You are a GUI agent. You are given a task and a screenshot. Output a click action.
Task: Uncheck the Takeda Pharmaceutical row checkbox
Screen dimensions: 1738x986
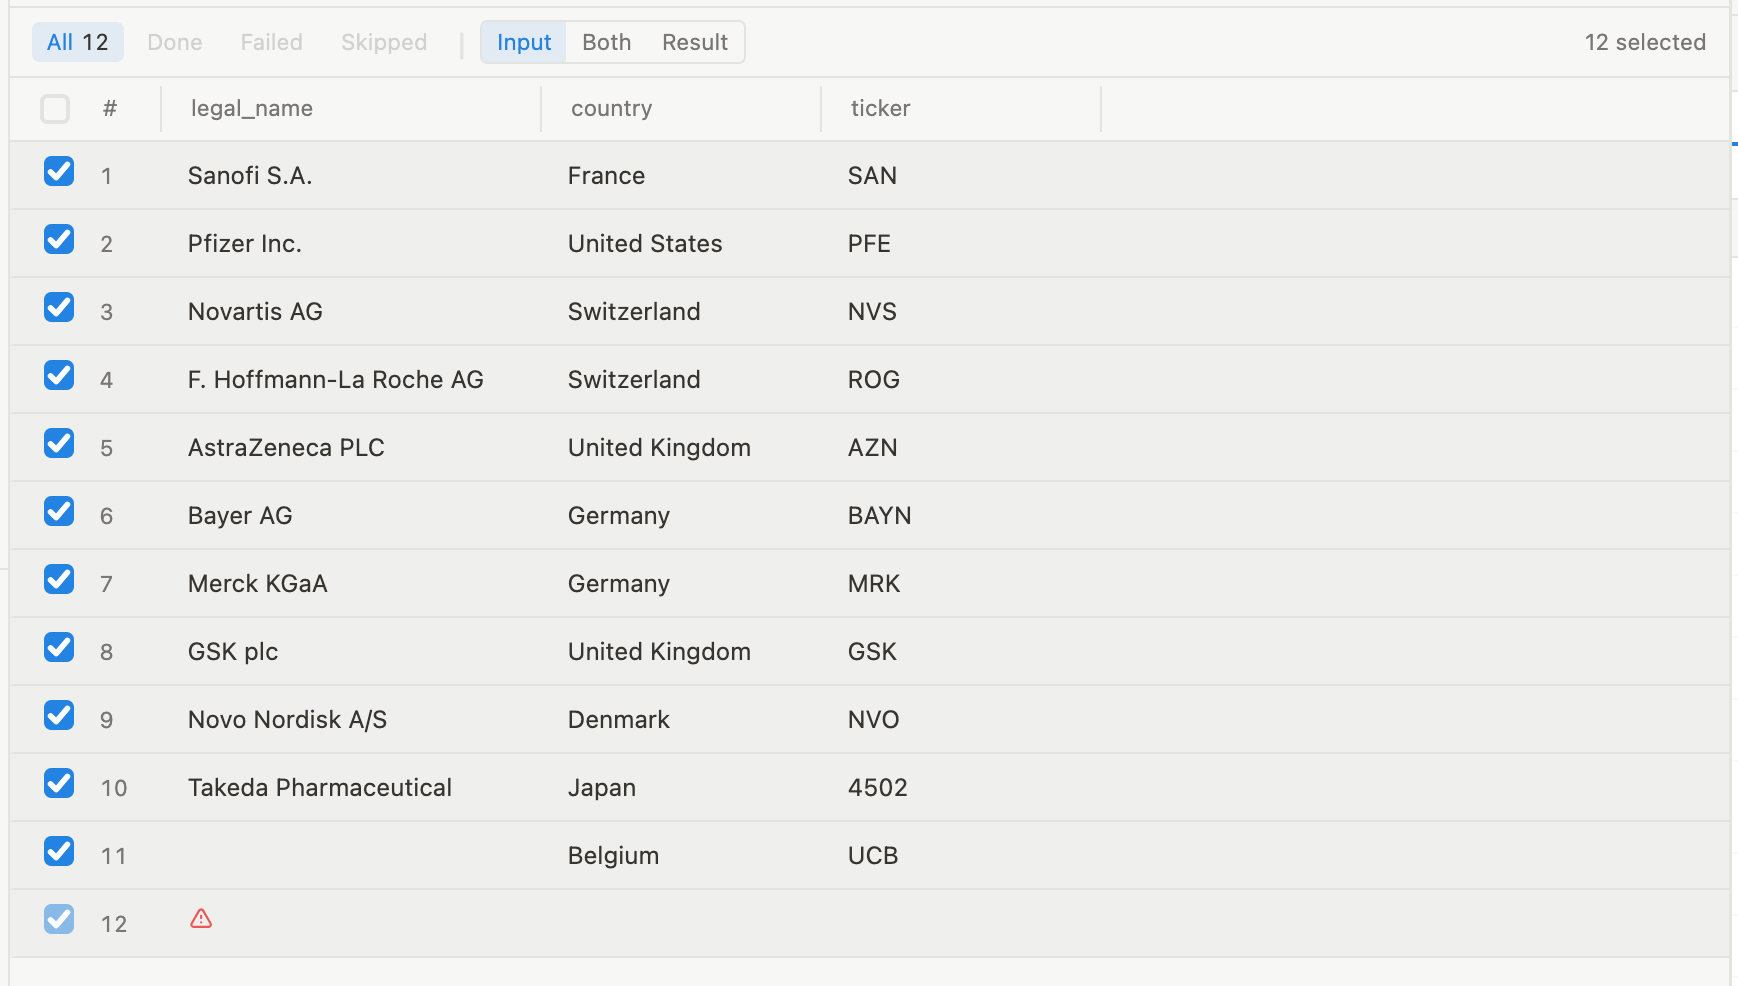pyautogui.click(x=59, y=783)
